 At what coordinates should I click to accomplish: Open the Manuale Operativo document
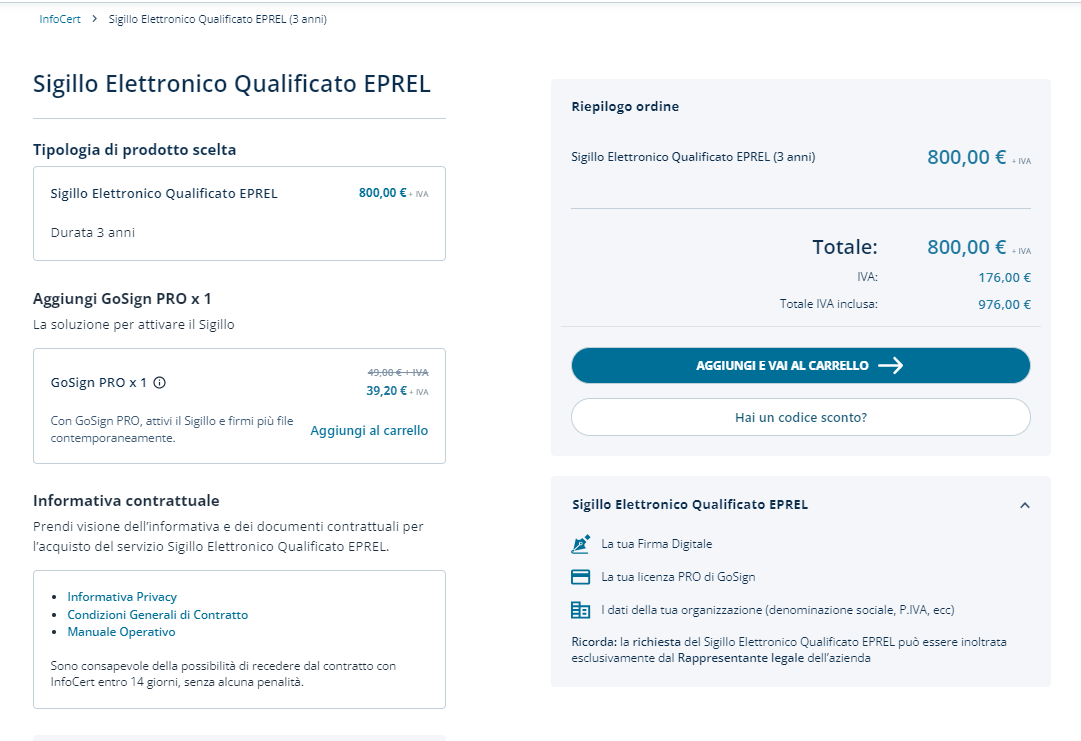(x=121, y=632)
